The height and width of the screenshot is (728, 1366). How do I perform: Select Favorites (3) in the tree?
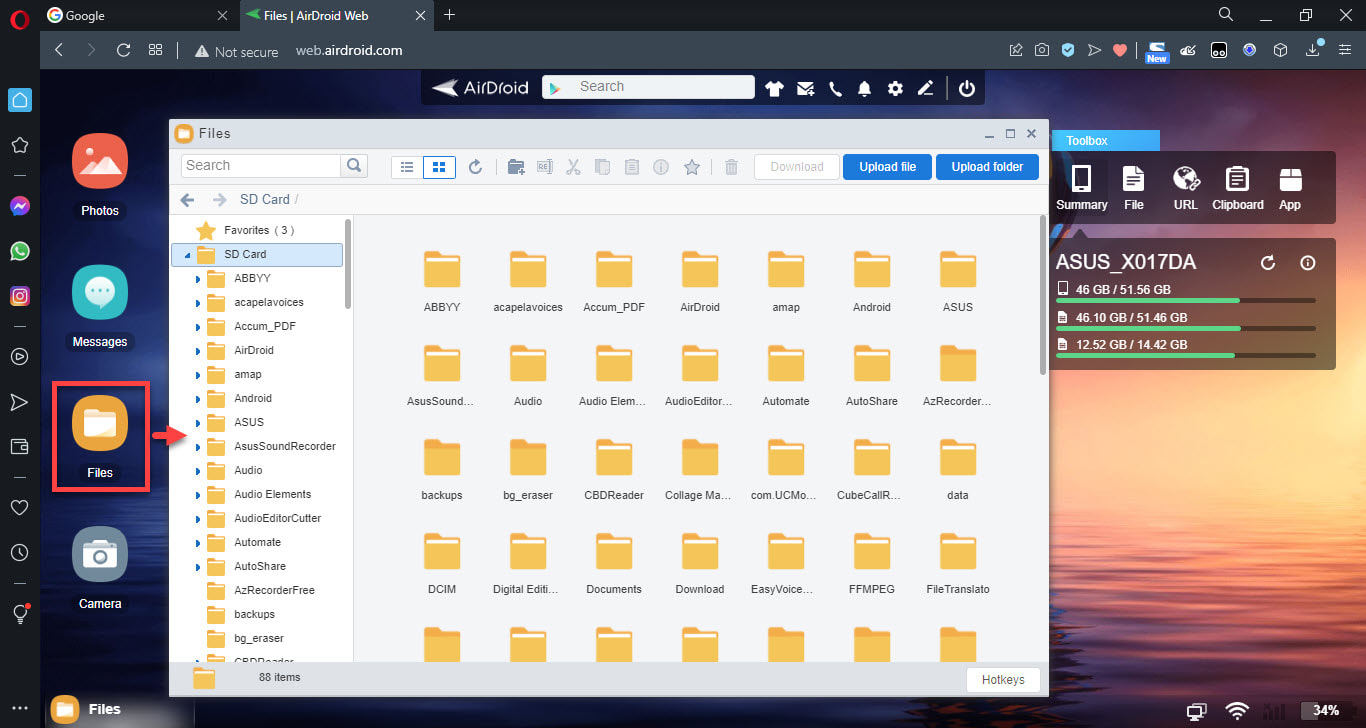(x=258, y=230)
